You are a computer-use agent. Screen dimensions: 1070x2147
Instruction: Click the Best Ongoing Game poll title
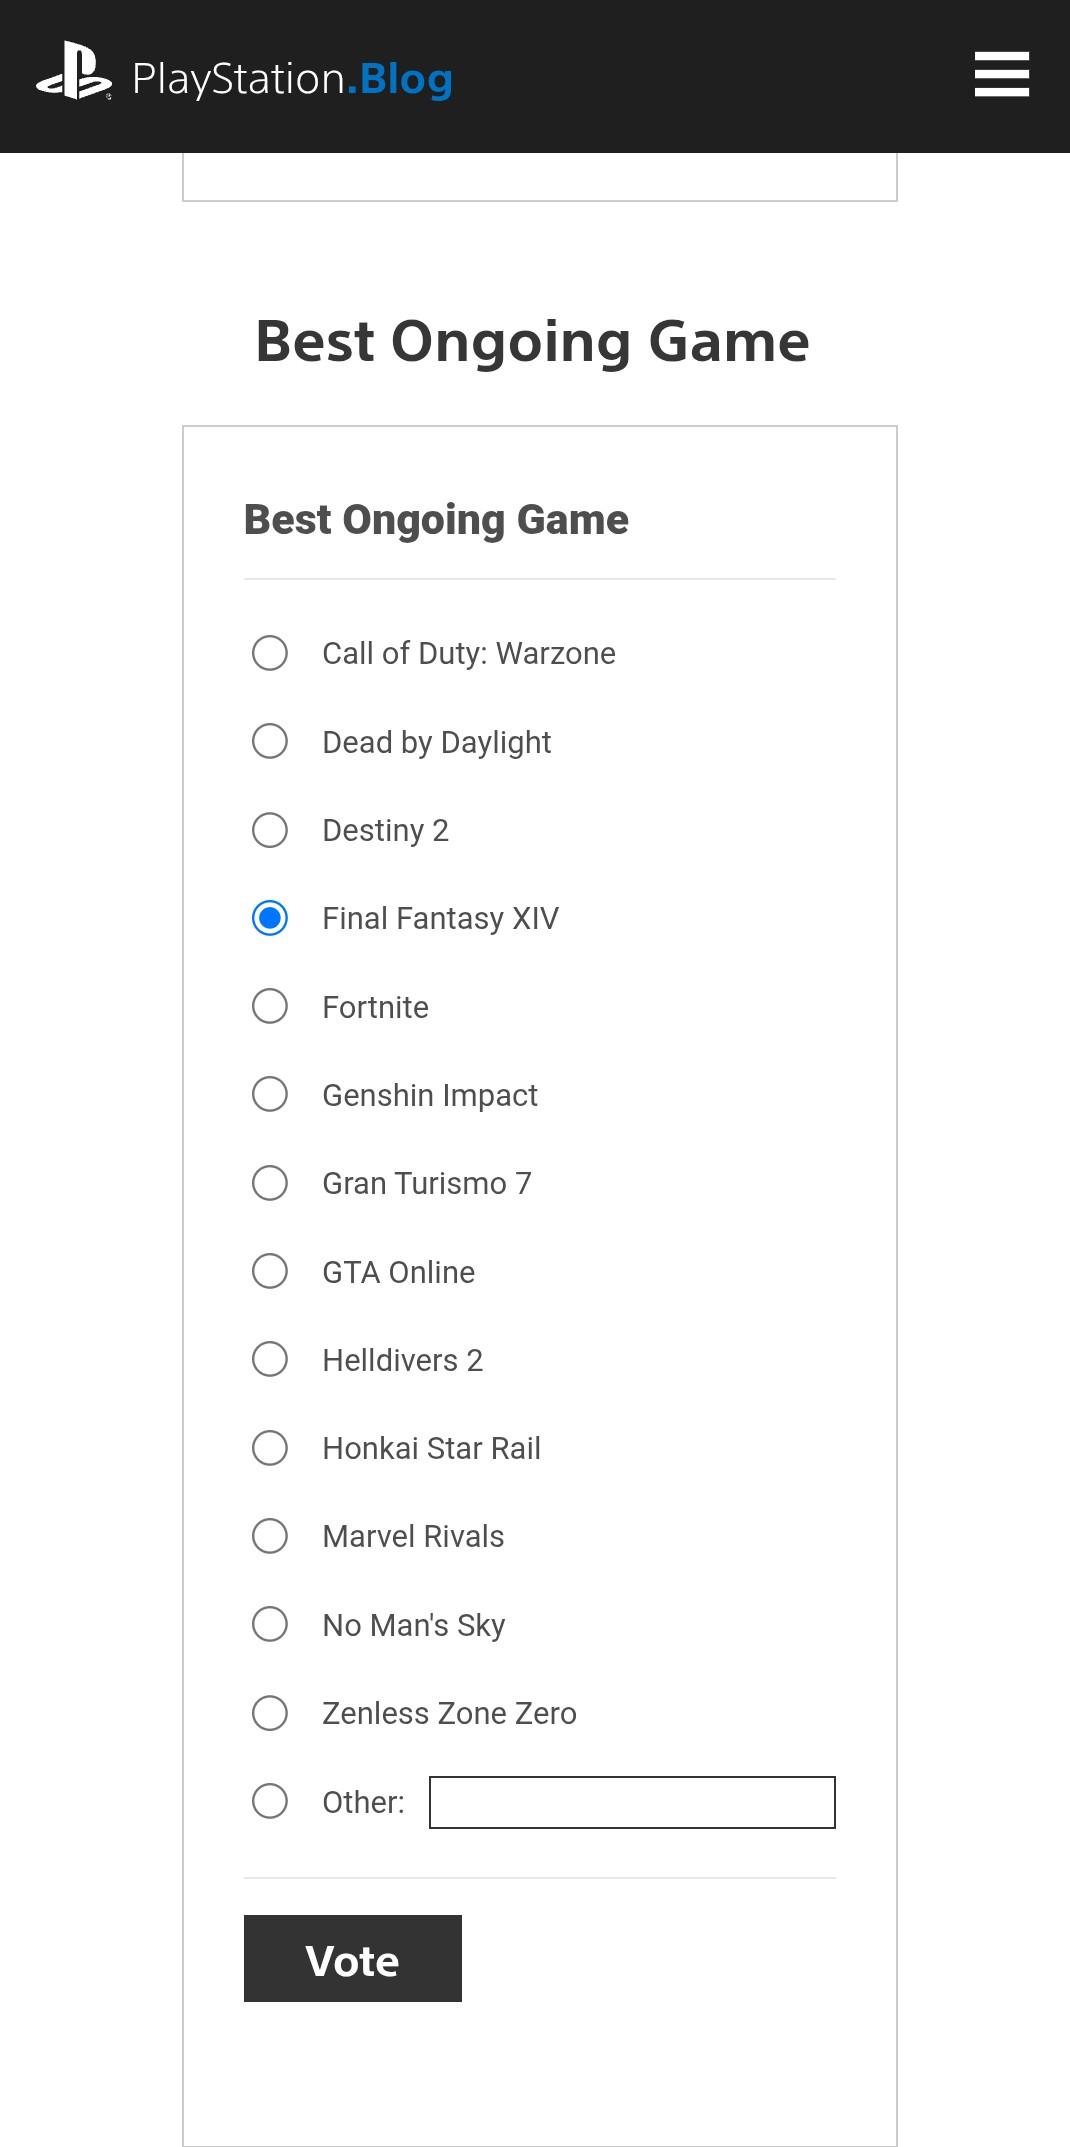coord(436,520)
